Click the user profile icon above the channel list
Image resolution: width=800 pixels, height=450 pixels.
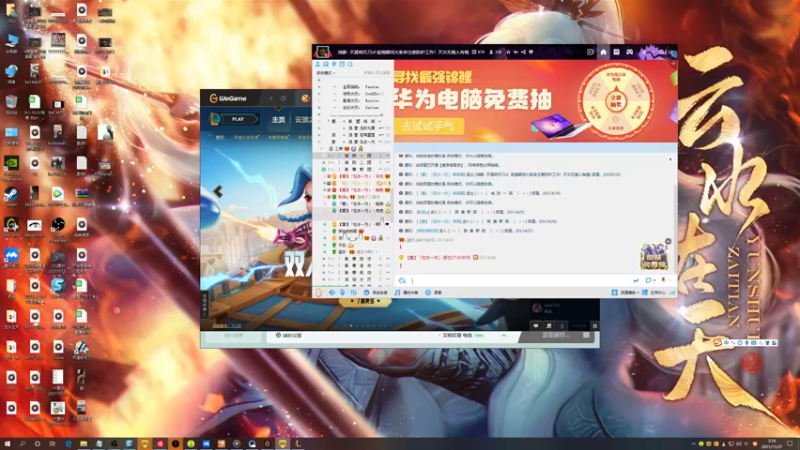(x=318, y=64)
